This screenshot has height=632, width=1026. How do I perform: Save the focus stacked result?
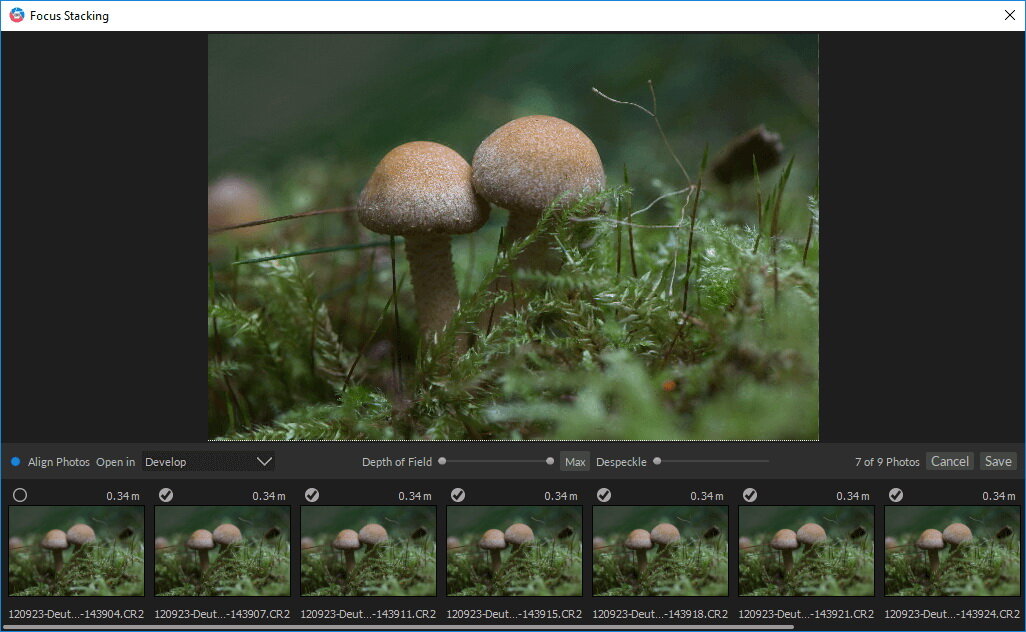[997, 461]
